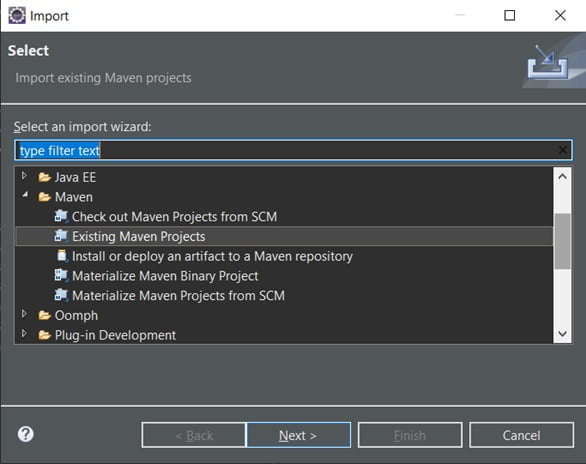
Task: Click the scroll up arrow in wizard list
Action: [562, 176]
